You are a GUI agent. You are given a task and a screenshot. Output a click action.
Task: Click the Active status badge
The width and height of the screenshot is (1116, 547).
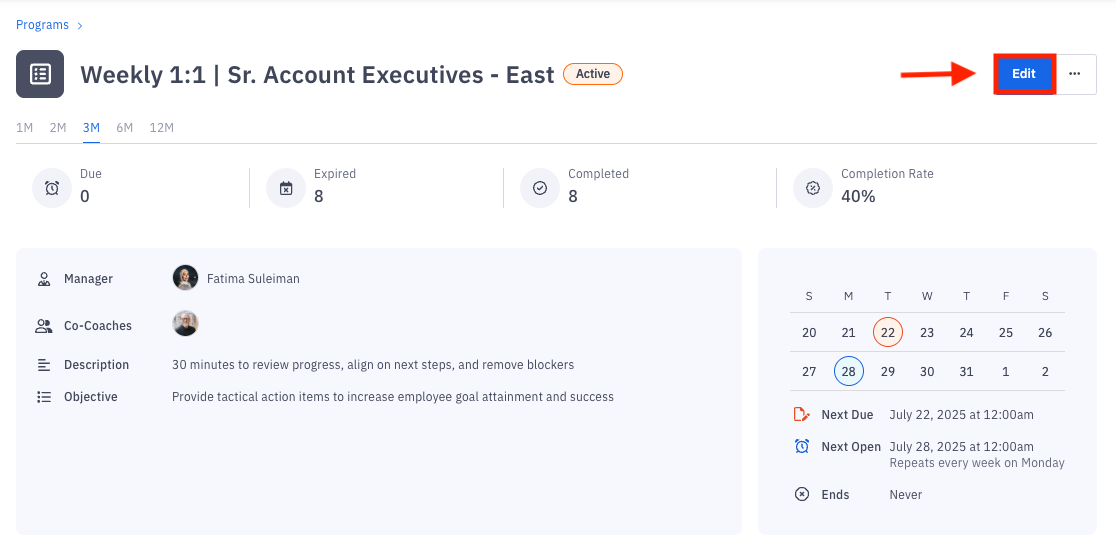tap(593, 74)
